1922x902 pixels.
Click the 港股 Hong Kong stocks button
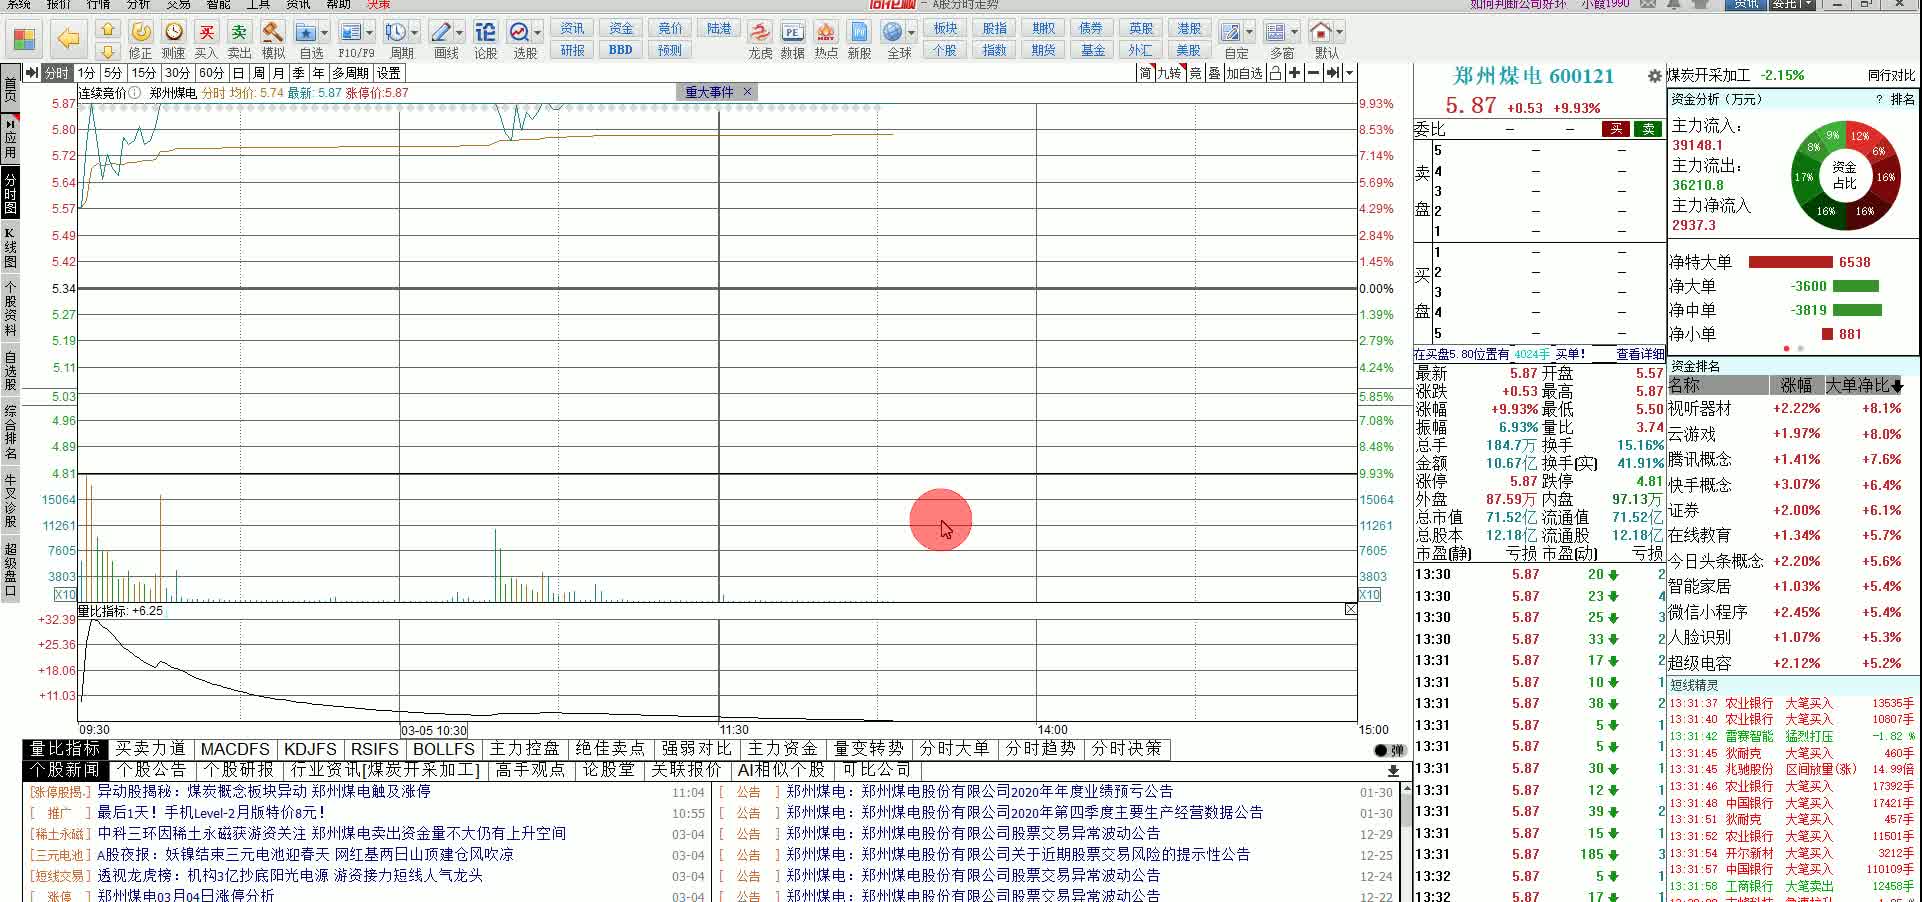(1189, 28)
